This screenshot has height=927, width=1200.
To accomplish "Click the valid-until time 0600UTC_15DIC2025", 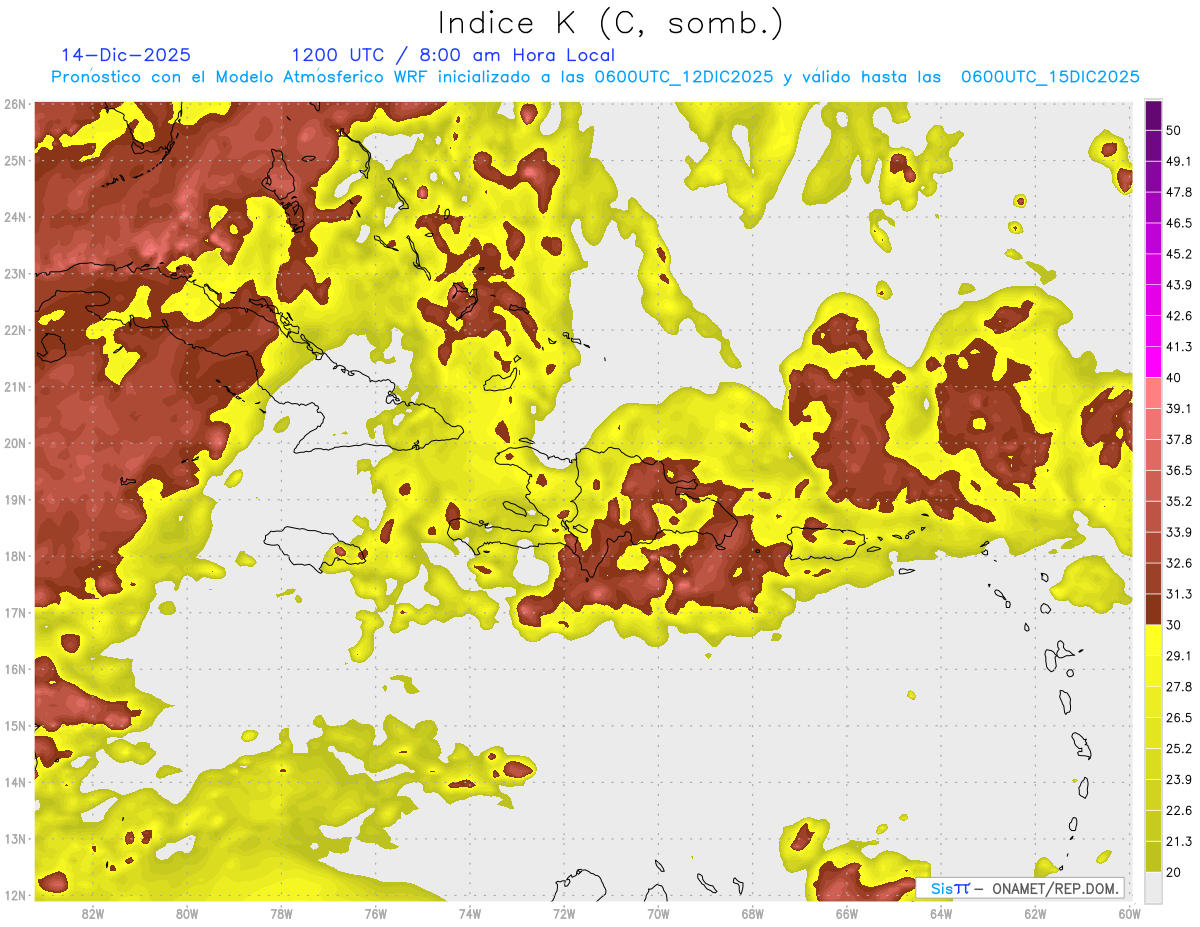I will (1050, 77).
